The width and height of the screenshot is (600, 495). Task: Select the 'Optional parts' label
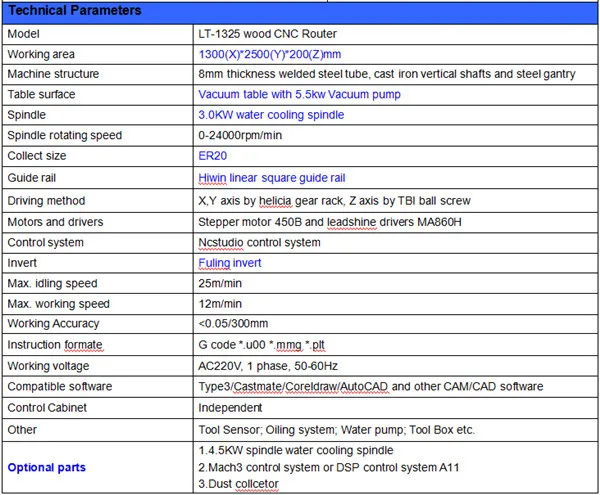(47, 467)
